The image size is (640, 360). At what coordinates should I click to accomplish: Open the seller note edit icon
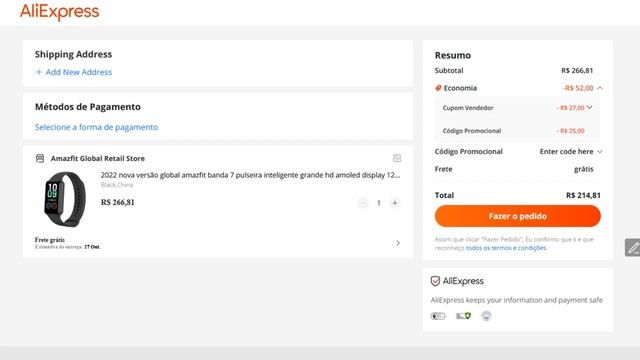(397, 158)
